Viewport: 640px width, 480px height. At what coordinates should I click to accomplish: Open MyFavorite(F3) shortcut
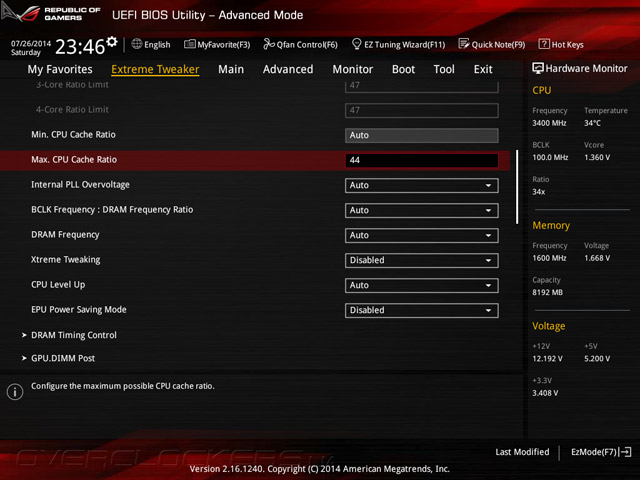[x=217, y=44]
